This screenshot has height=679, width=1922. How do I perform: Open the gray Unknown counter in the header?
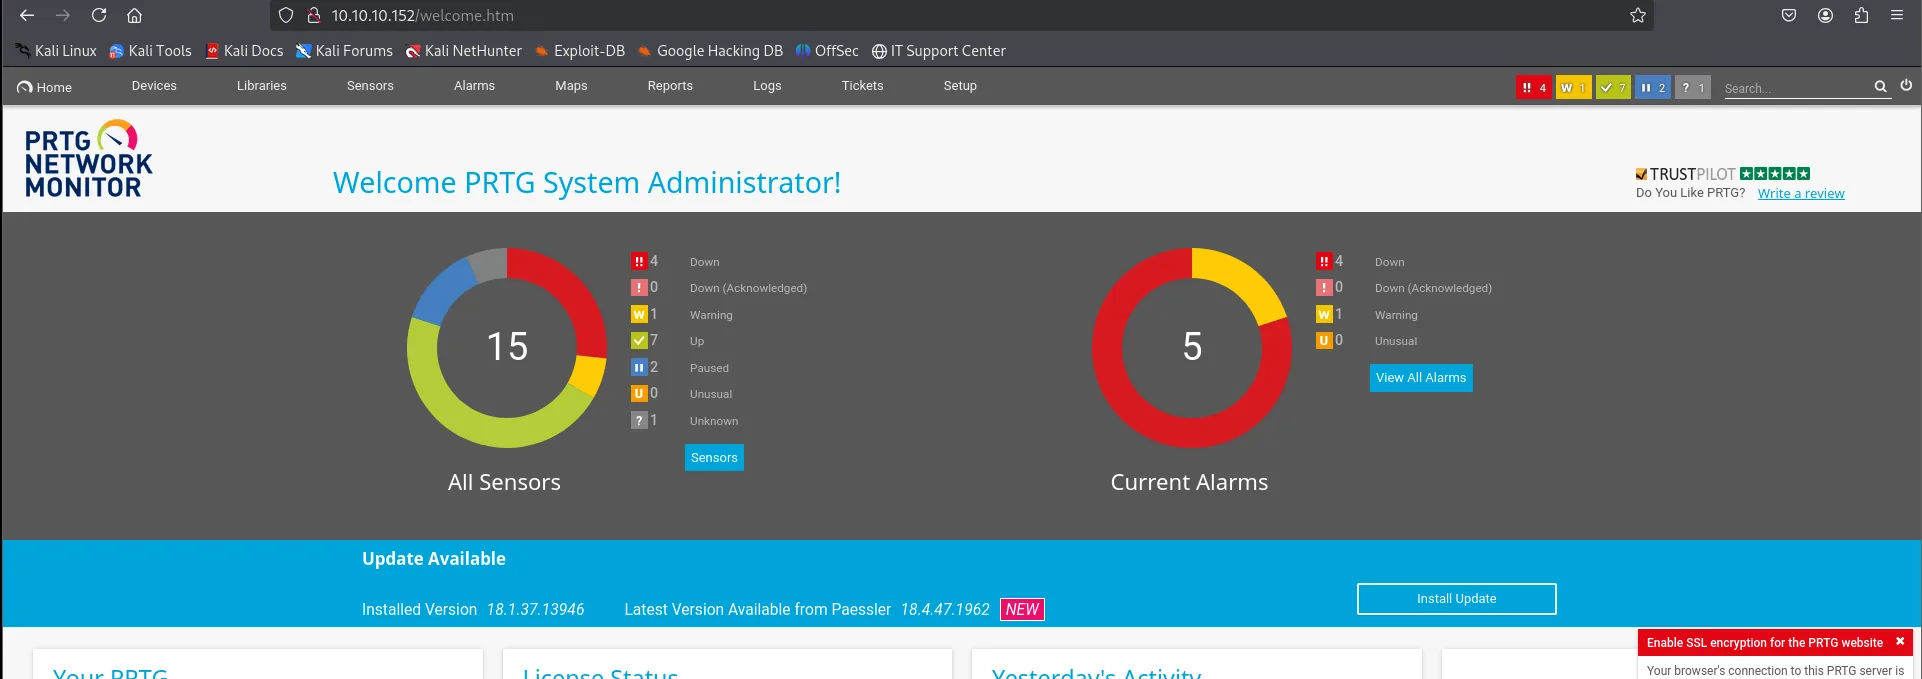(1693, 87)
